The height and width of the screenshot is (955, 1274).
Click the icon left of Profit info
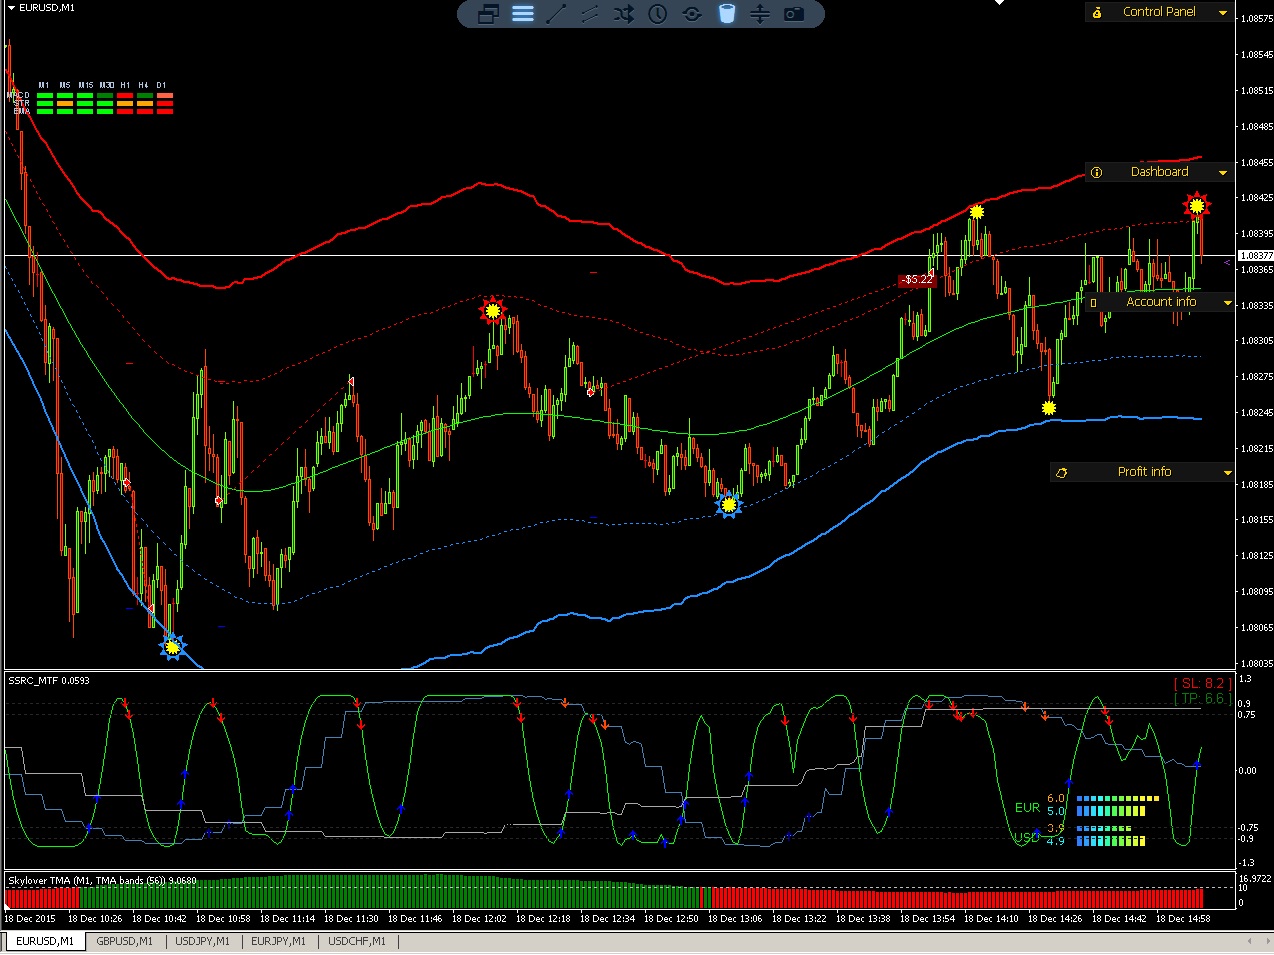click(1062, 472)
